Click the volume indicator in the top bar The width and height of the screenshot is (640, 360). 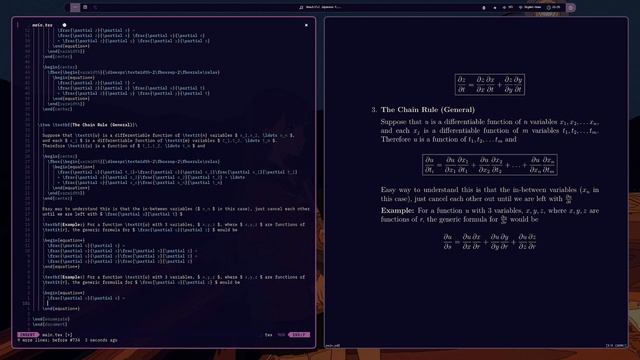point(508,7)
